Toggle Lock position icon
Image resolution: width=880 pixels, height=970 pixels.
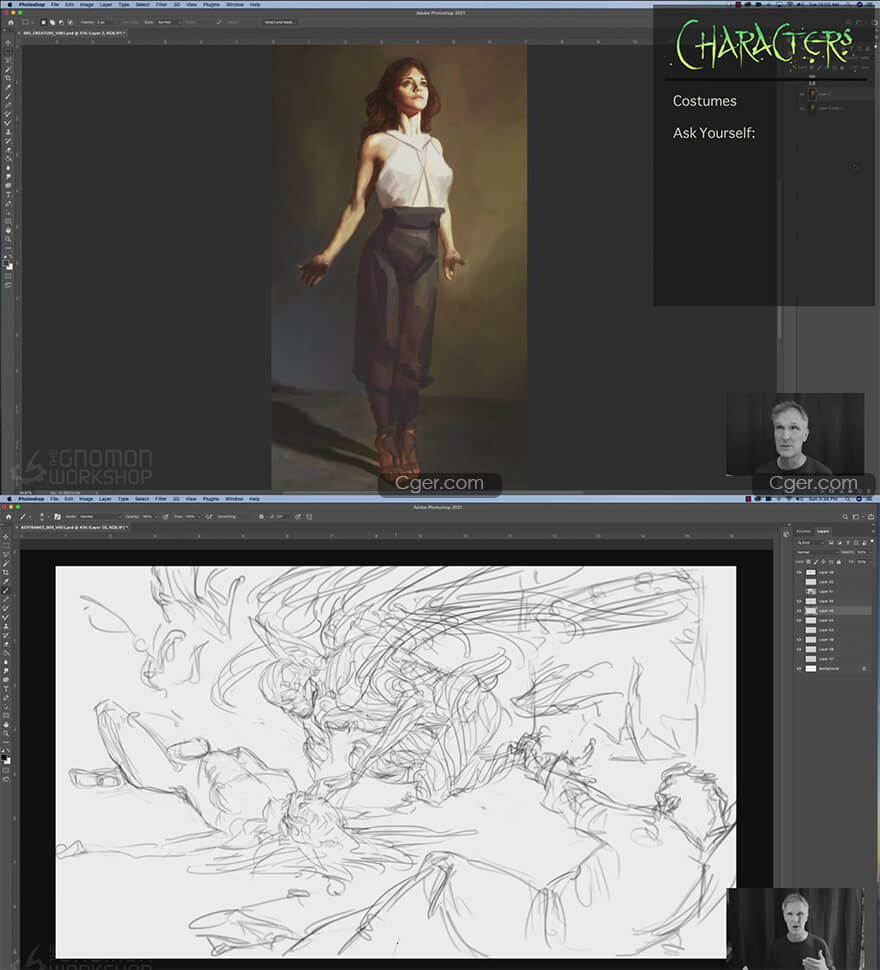pos(823,562)
